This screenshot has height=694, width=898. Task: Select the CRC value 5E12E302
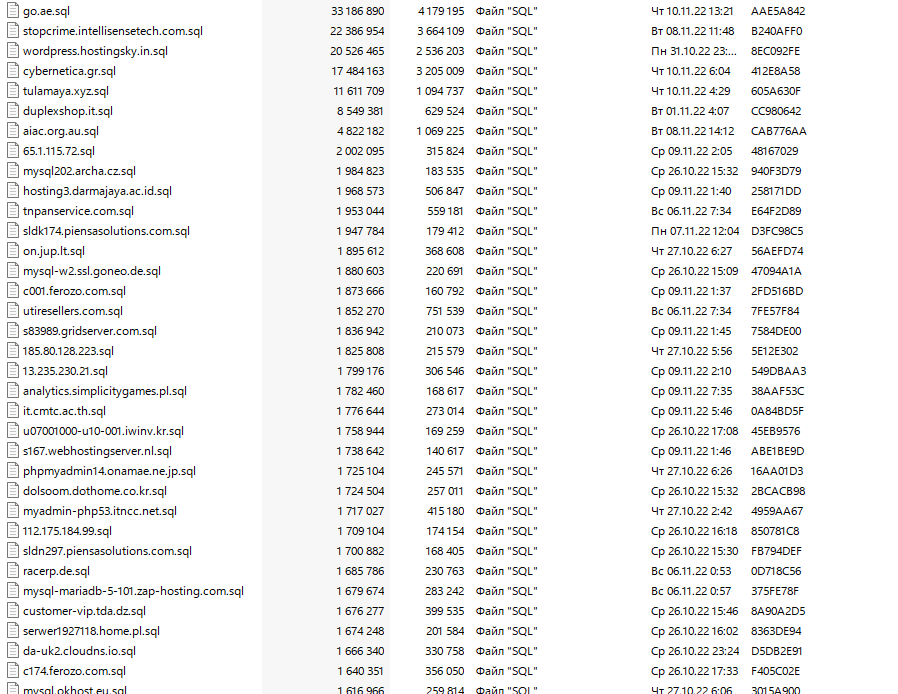pos(774,351)
